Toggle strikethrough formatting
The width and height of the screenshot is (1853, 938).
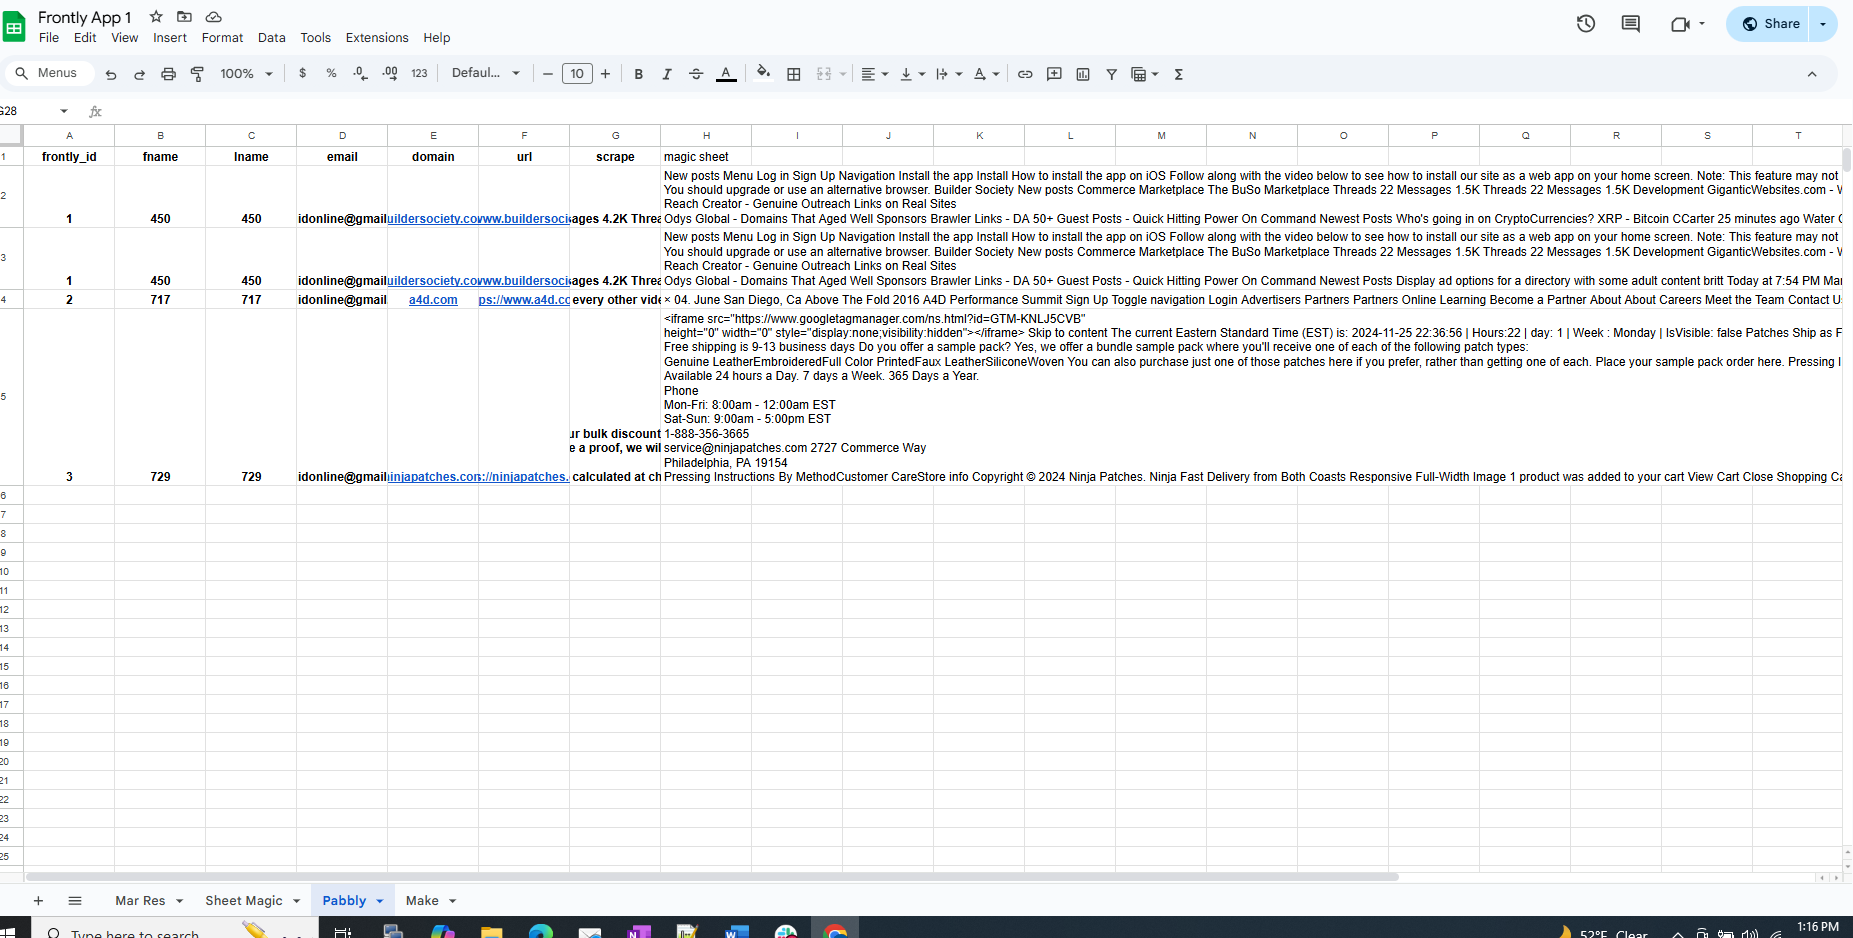point(696,74)
